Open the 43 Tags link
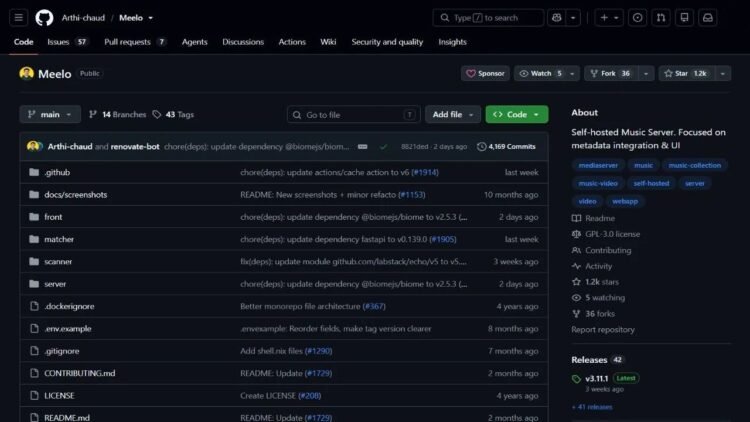 (x=174, y=114)
